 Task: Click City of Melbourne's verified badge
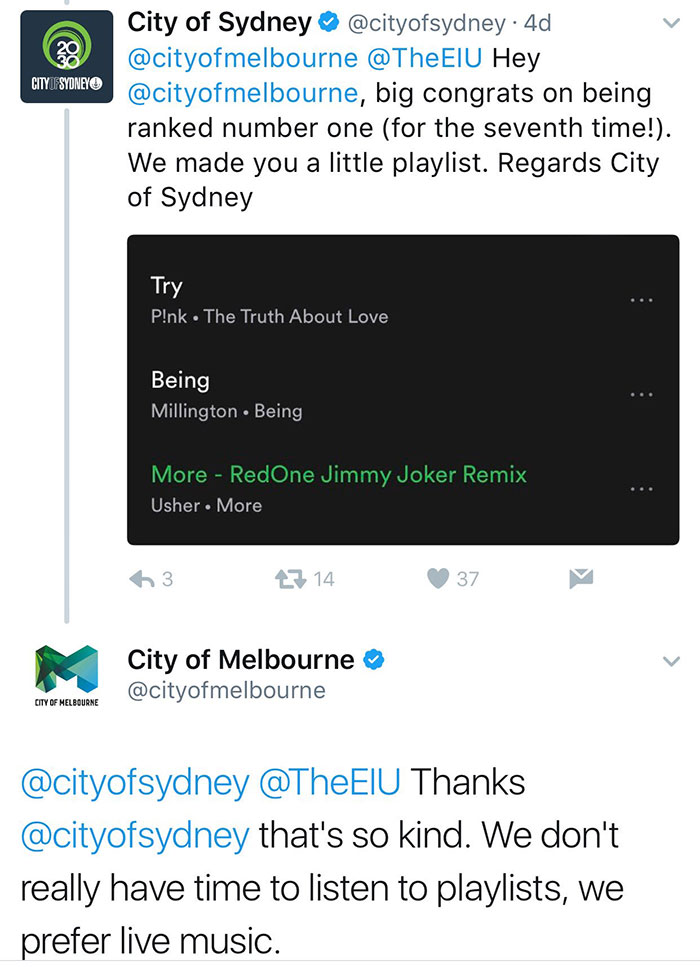click(x=374, y=658)
